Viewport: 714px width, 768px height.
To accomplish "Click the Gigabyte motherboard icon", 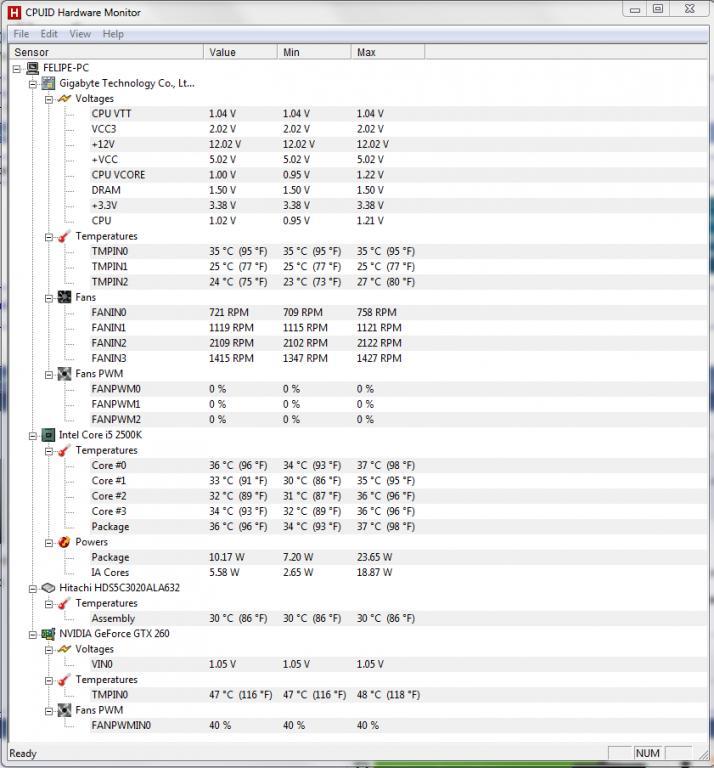I will [48, 83].
